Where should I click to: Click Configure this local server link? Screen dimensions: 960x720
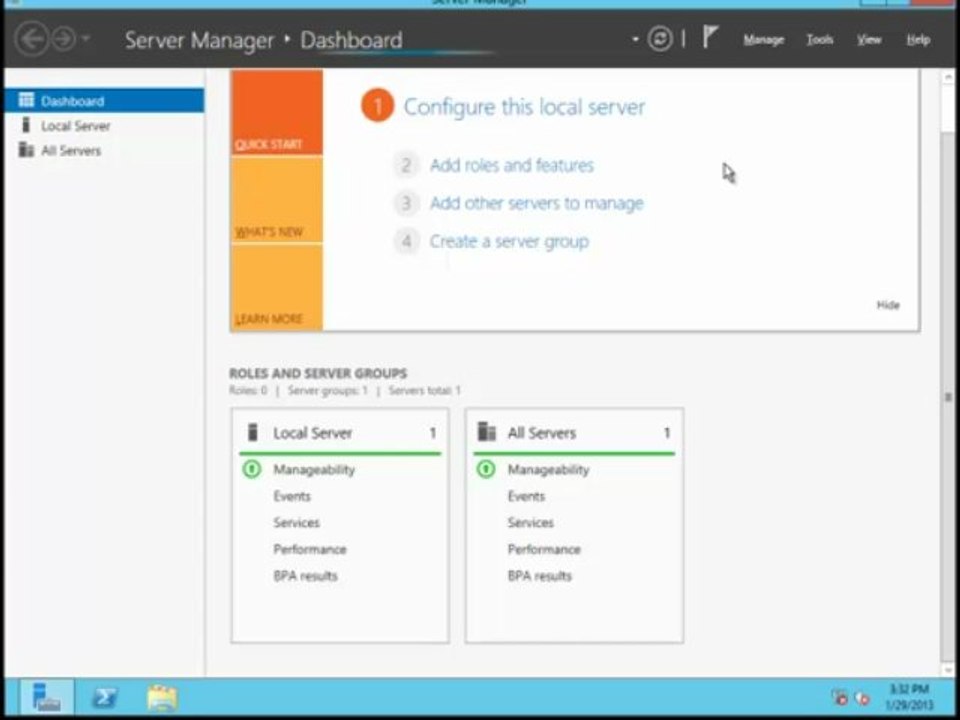tap(524, 107)
